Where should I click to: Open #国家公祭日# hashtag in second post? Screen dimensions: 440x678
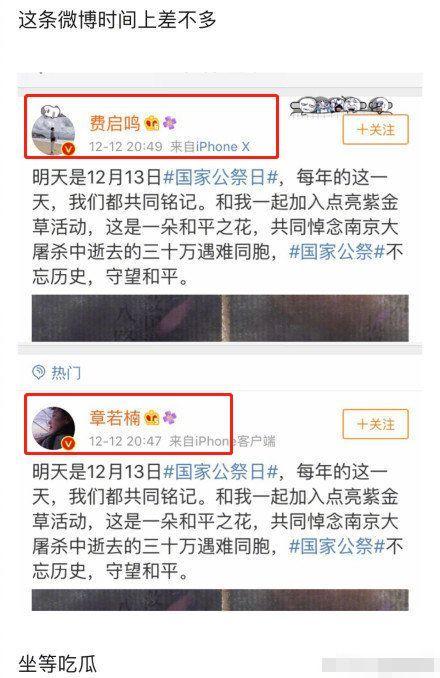click(220, 472)
